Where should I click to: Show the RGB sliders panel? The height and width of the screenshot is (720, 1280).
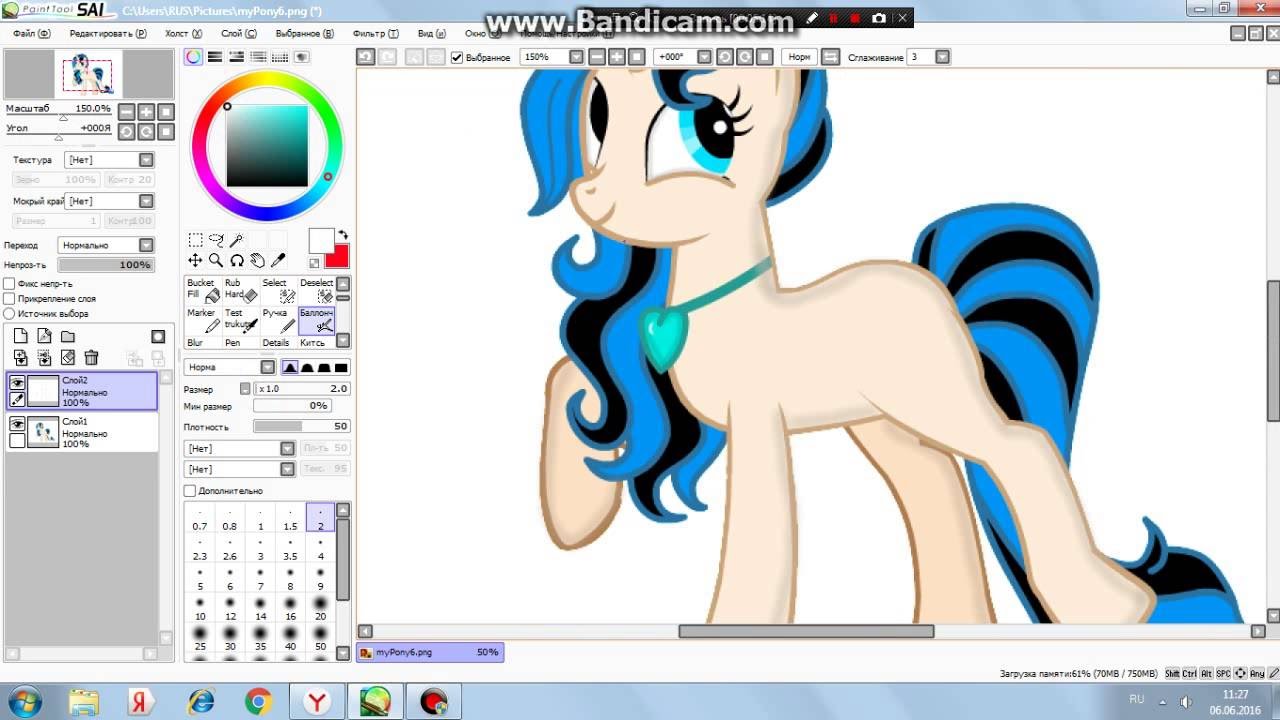point(215,57)
